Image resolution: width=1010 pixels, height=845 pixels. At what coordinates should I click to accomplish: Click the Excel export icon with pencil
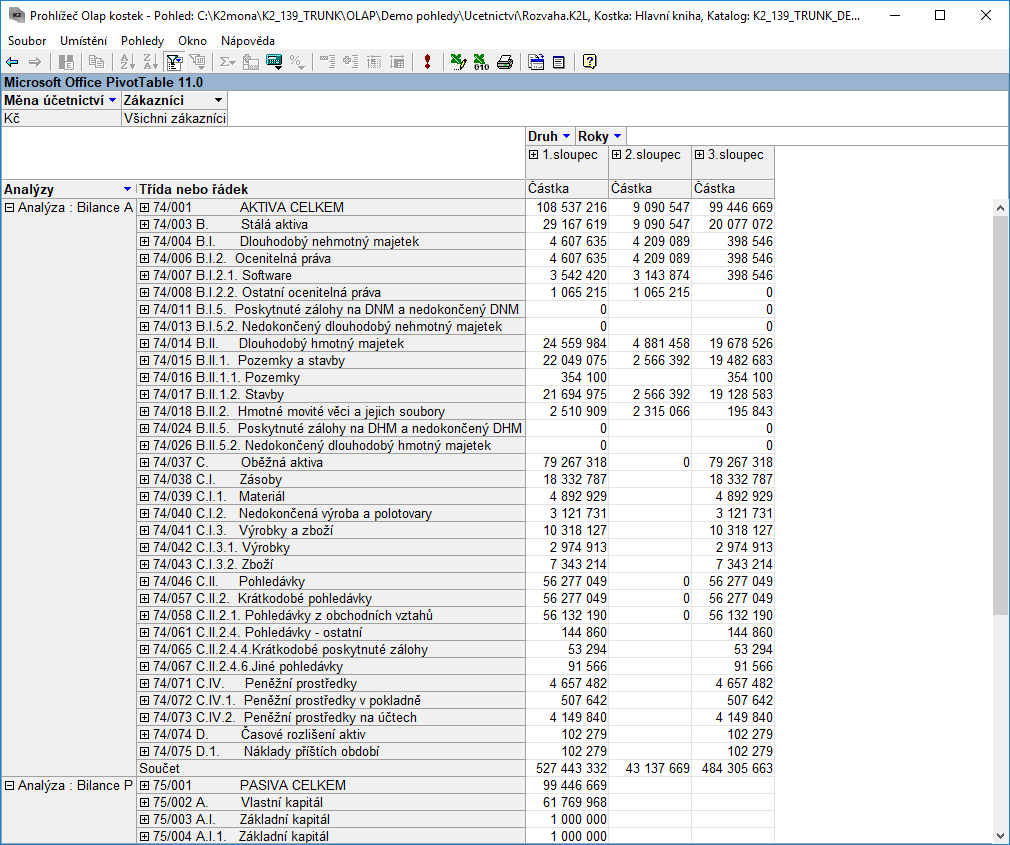(x=458, y=62)
